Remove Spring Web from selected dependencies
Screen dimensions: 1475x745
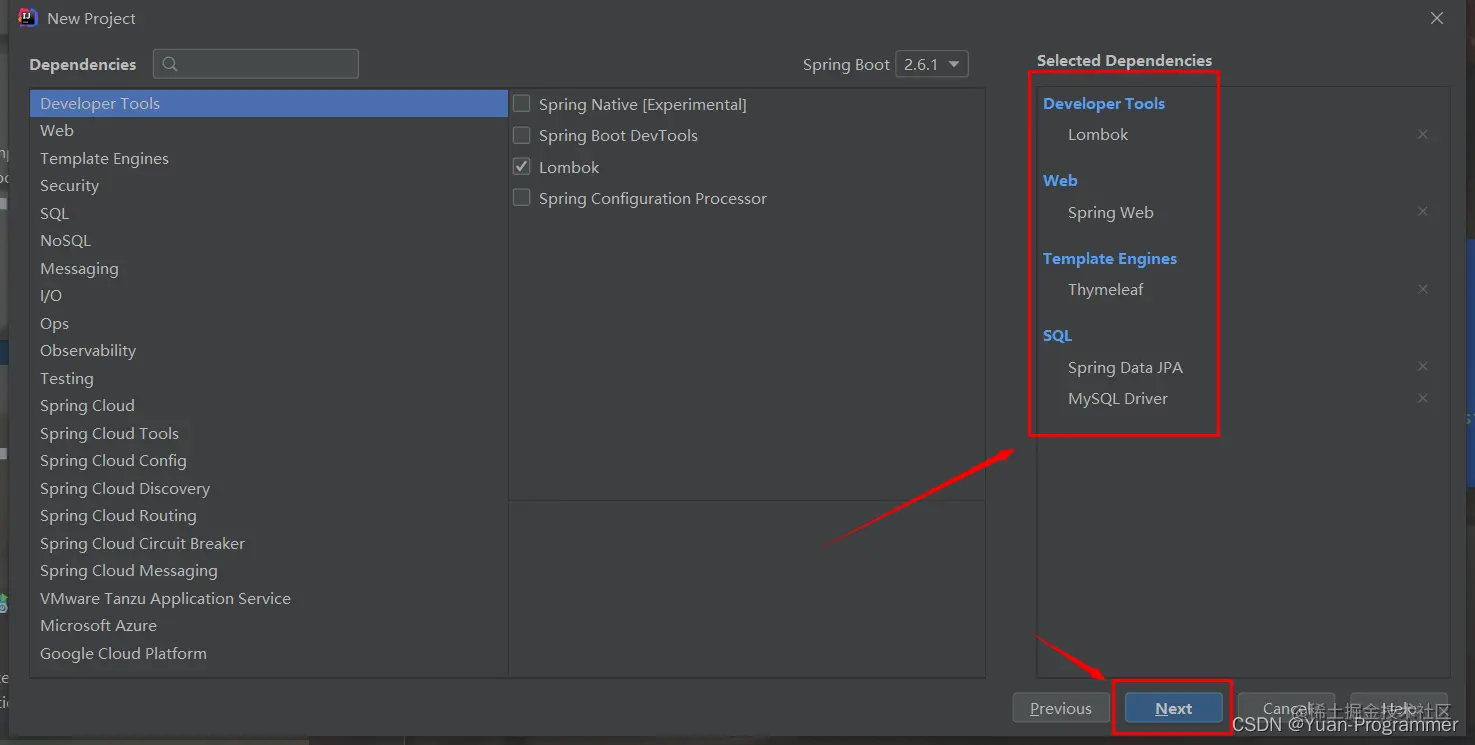click(x=1422, y=212)
